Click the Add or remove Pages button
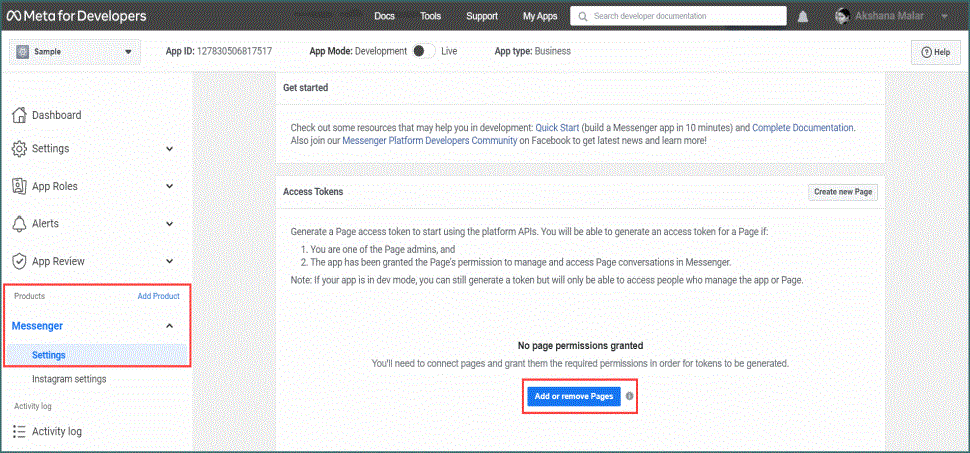This screenshot has height=453, width=970. coord(573,396)
